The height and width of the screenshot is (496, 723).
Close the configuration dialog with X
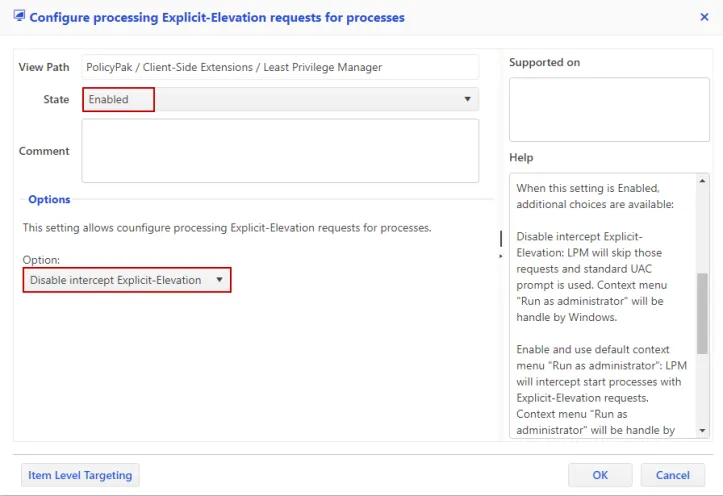[x=704, y=17]
